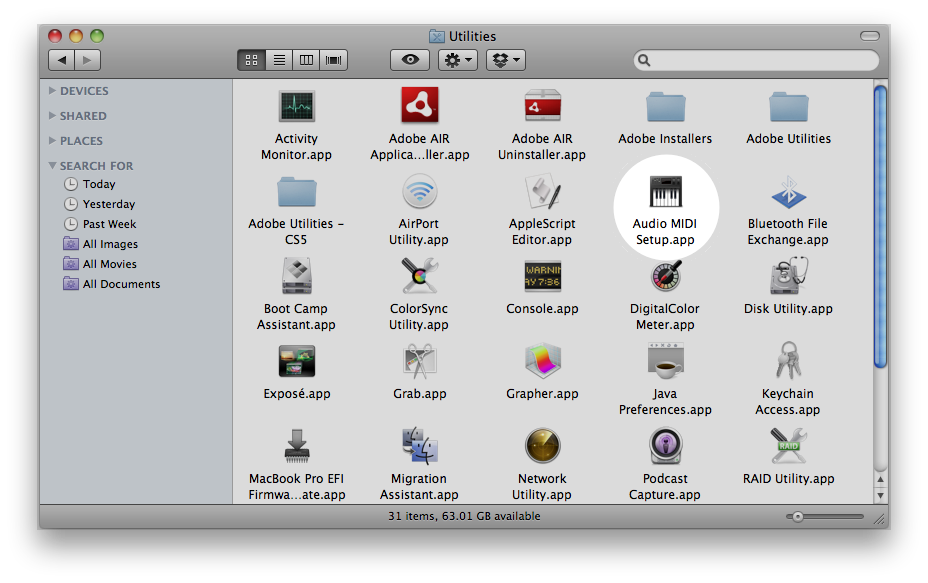This screenshot has height=583, width=928.
Task: Select Java Preferences app icon
Action: click(x=665, y=361)
